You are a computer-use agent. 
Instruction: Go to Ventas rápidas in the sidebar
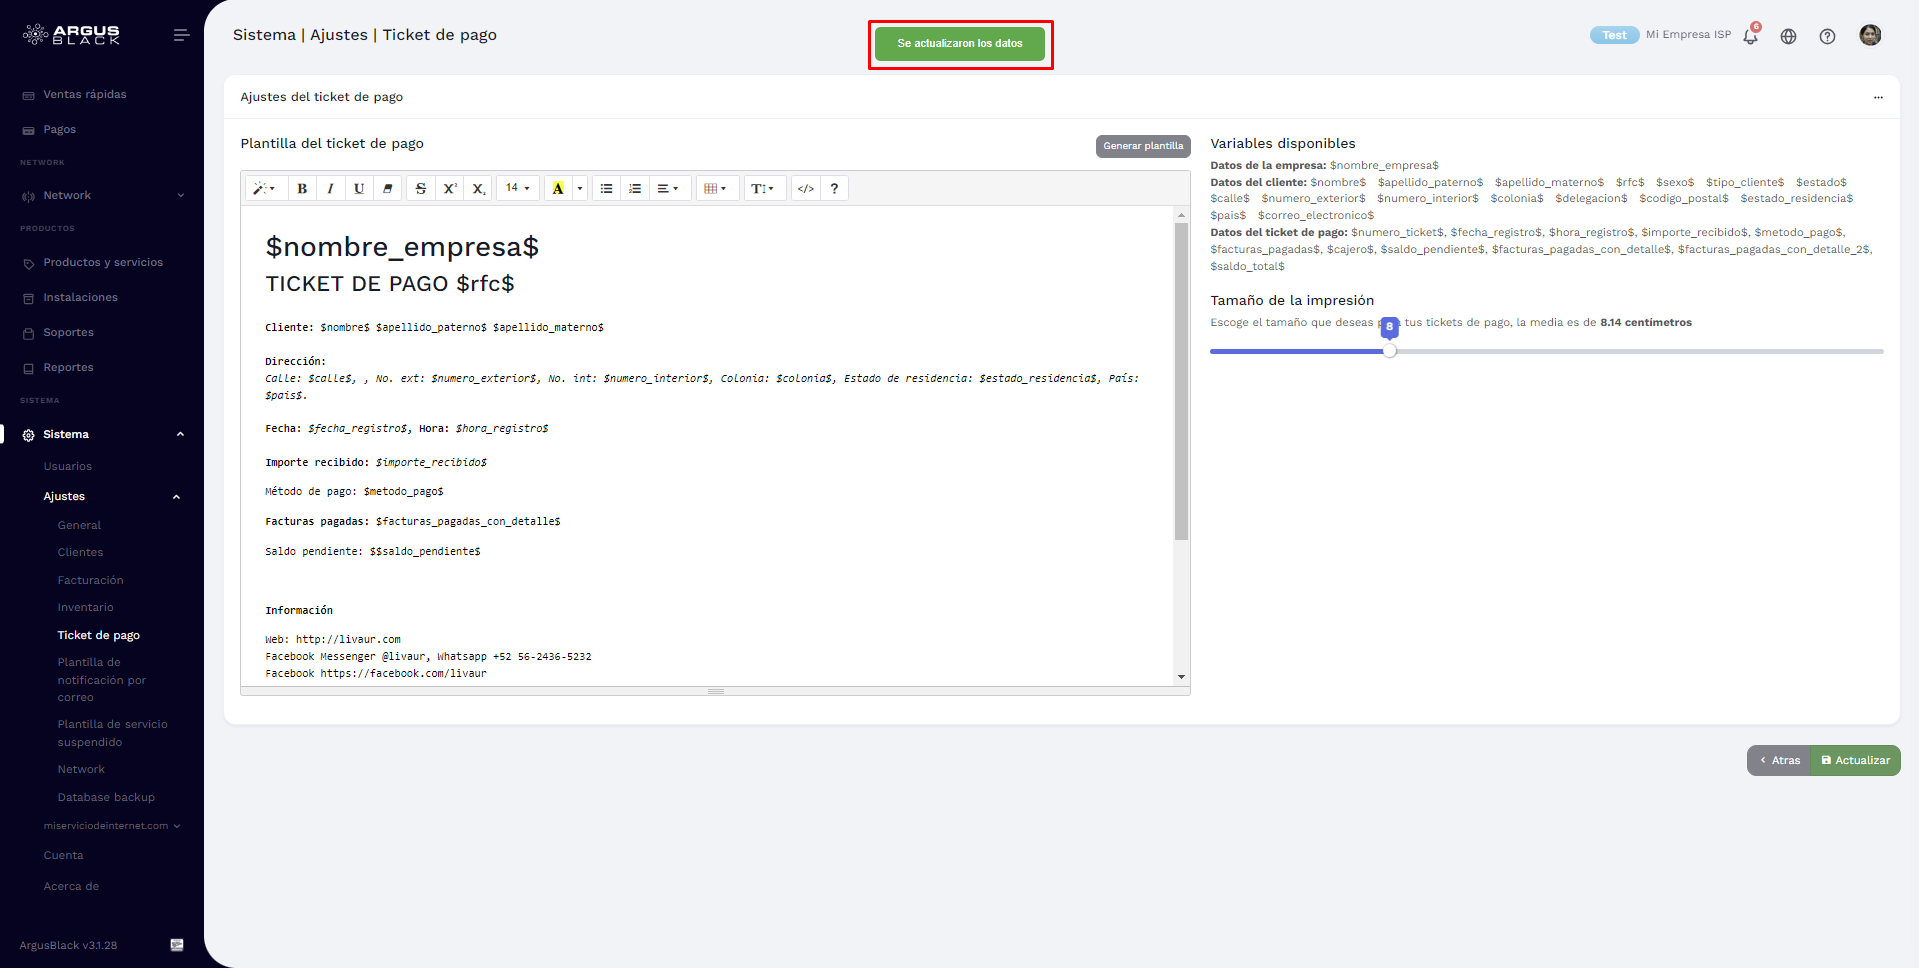click(x=85, y=95)
